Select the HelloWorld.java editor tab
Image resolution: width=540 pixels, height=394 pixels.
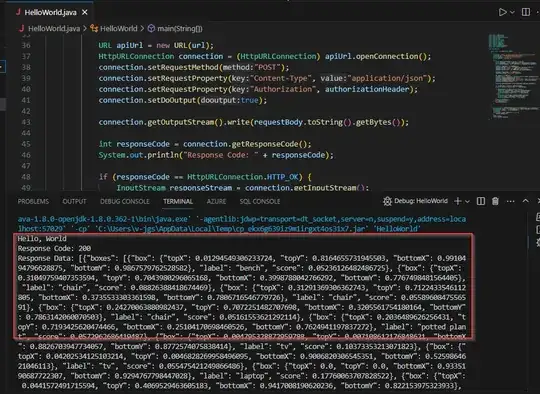pos(51,12)
